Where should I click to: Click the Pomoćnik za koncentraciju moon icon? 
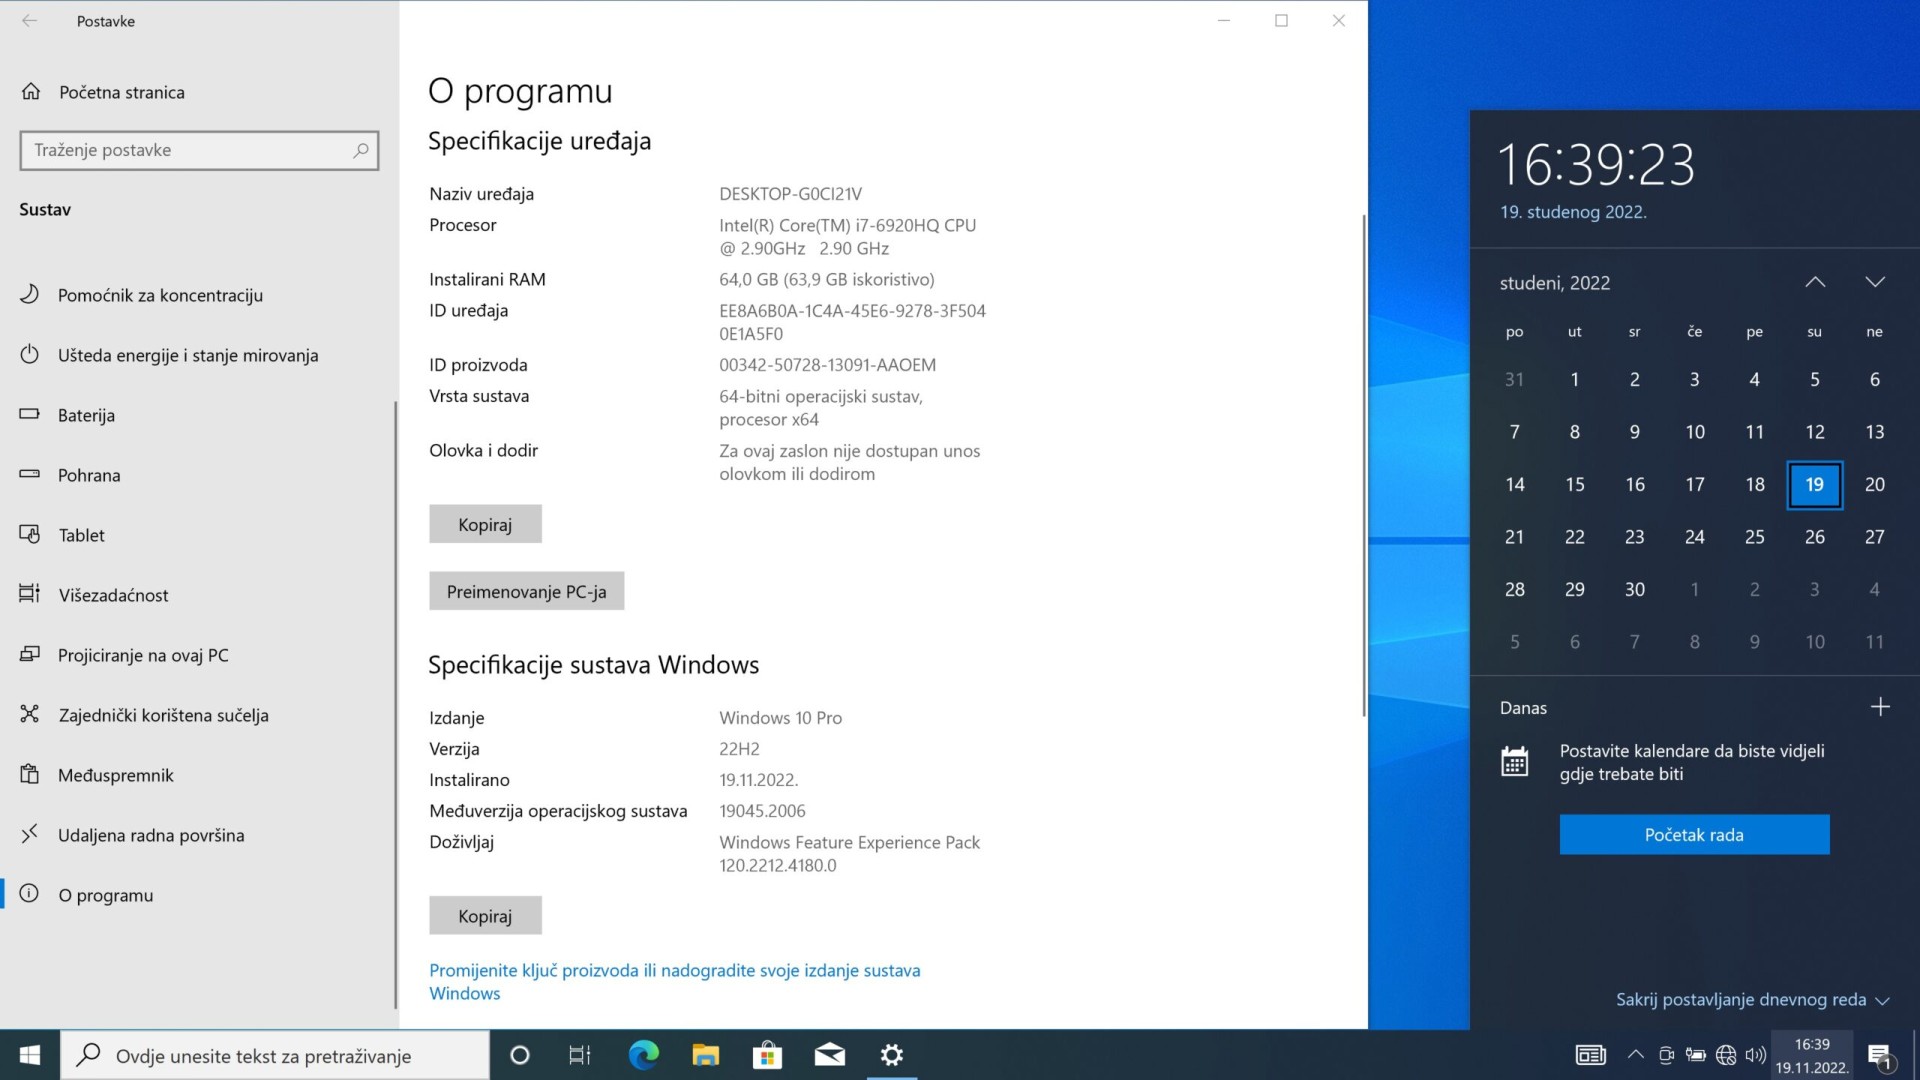(30, 294)
